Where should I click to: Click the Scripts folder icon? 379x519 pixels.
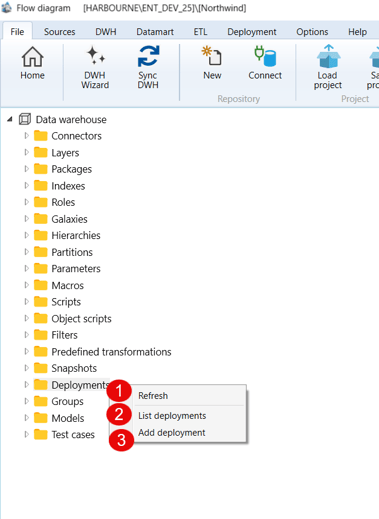(x=41, y=302)
